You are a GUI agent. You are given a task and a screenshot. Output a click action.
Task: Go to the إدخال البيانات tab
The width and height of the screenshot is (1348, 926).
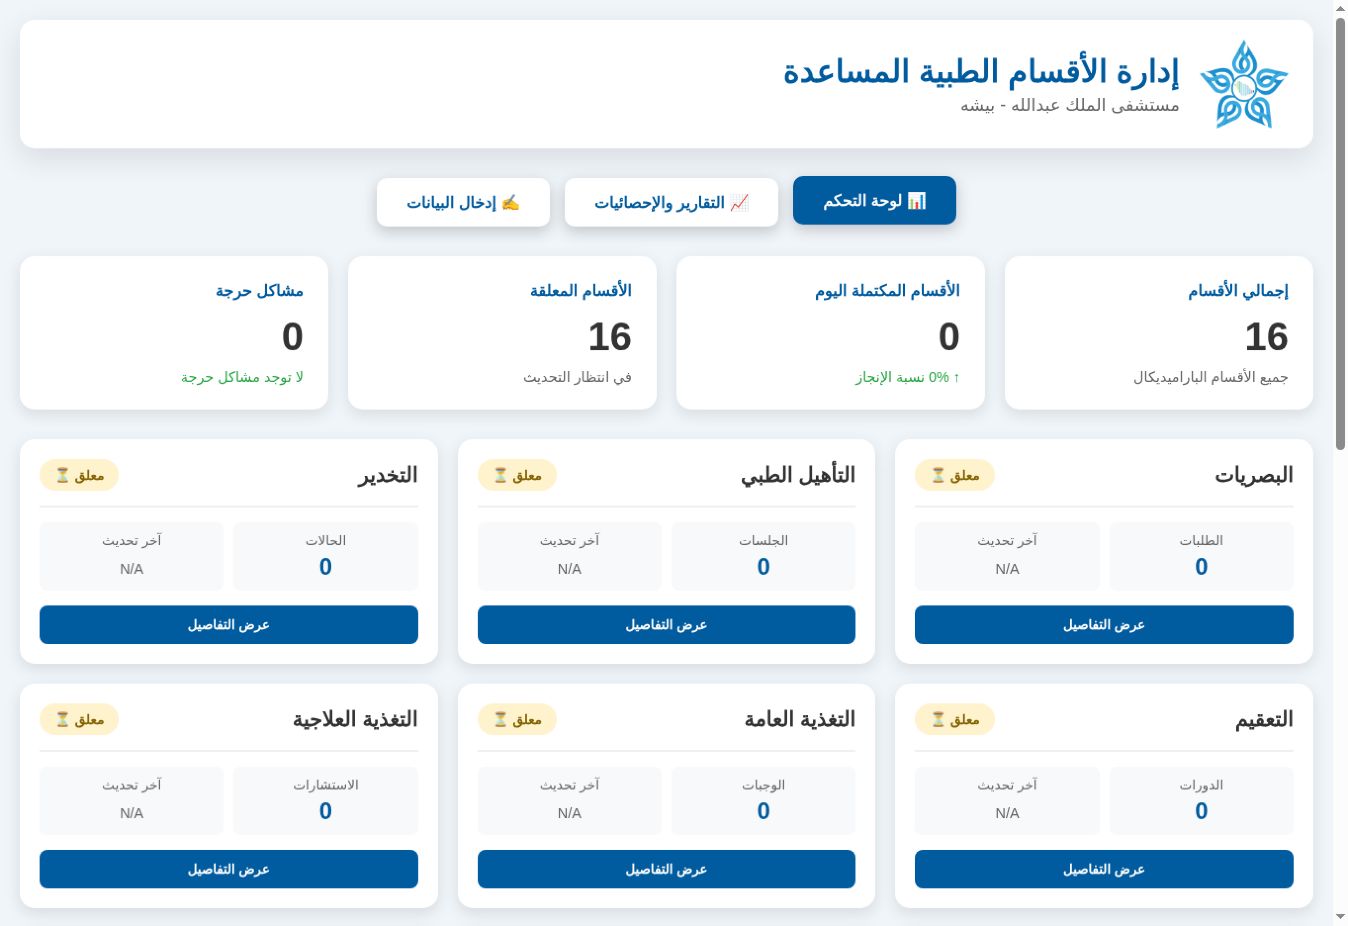[463, 202]
